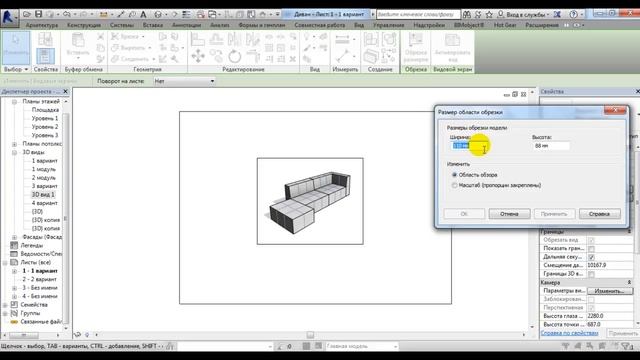Toggle the 'Показать гран...' checkbox

tap(591, 249)
